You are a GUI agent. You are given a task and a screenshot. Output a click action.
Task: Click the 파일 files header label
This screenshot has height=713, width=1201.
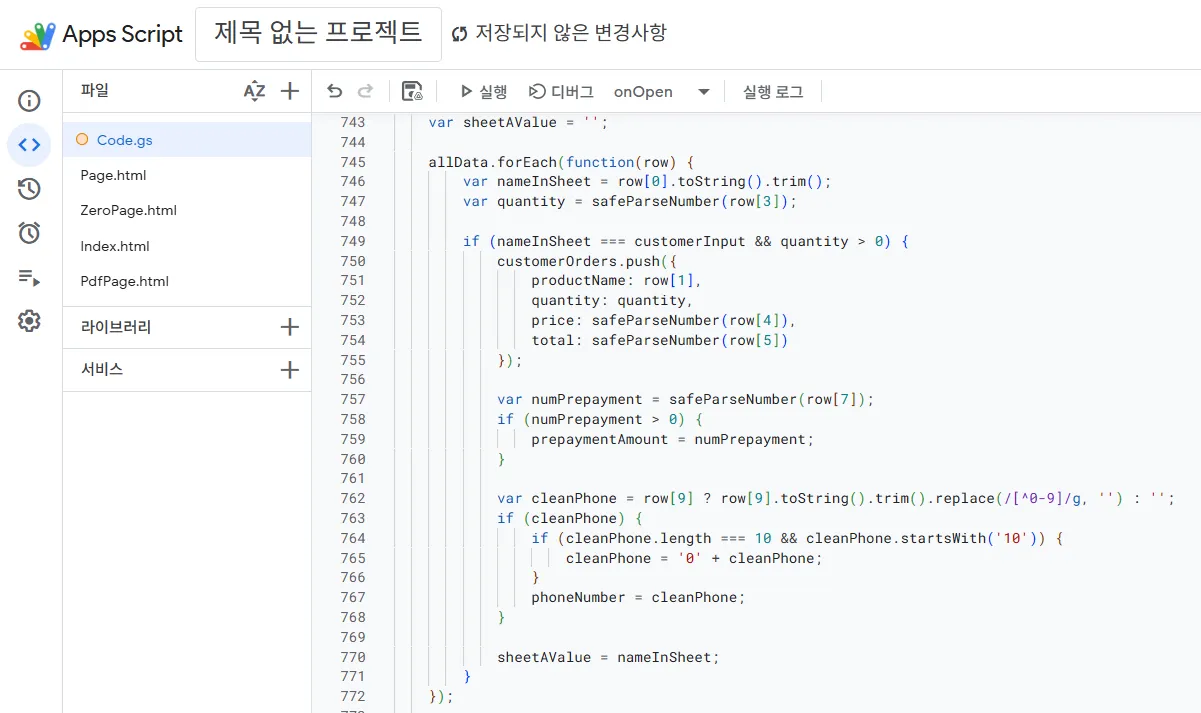tap(95, 90)
